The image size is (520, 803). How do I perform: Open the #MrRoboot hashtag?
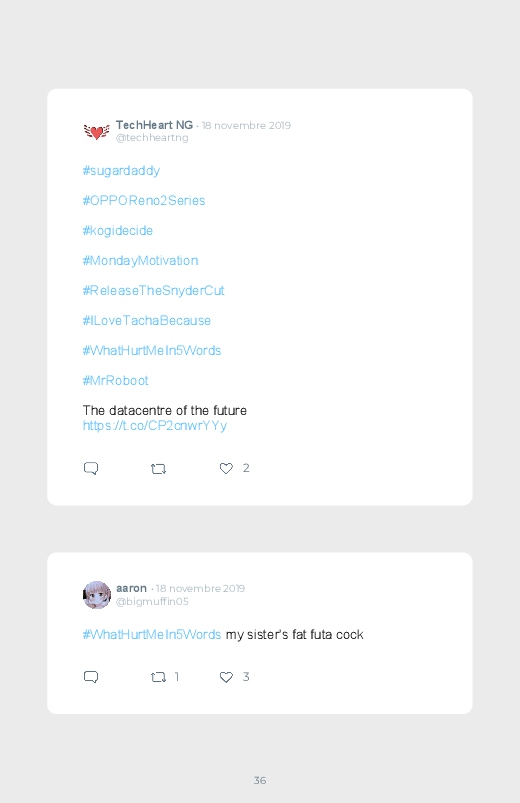click(116, 381)
